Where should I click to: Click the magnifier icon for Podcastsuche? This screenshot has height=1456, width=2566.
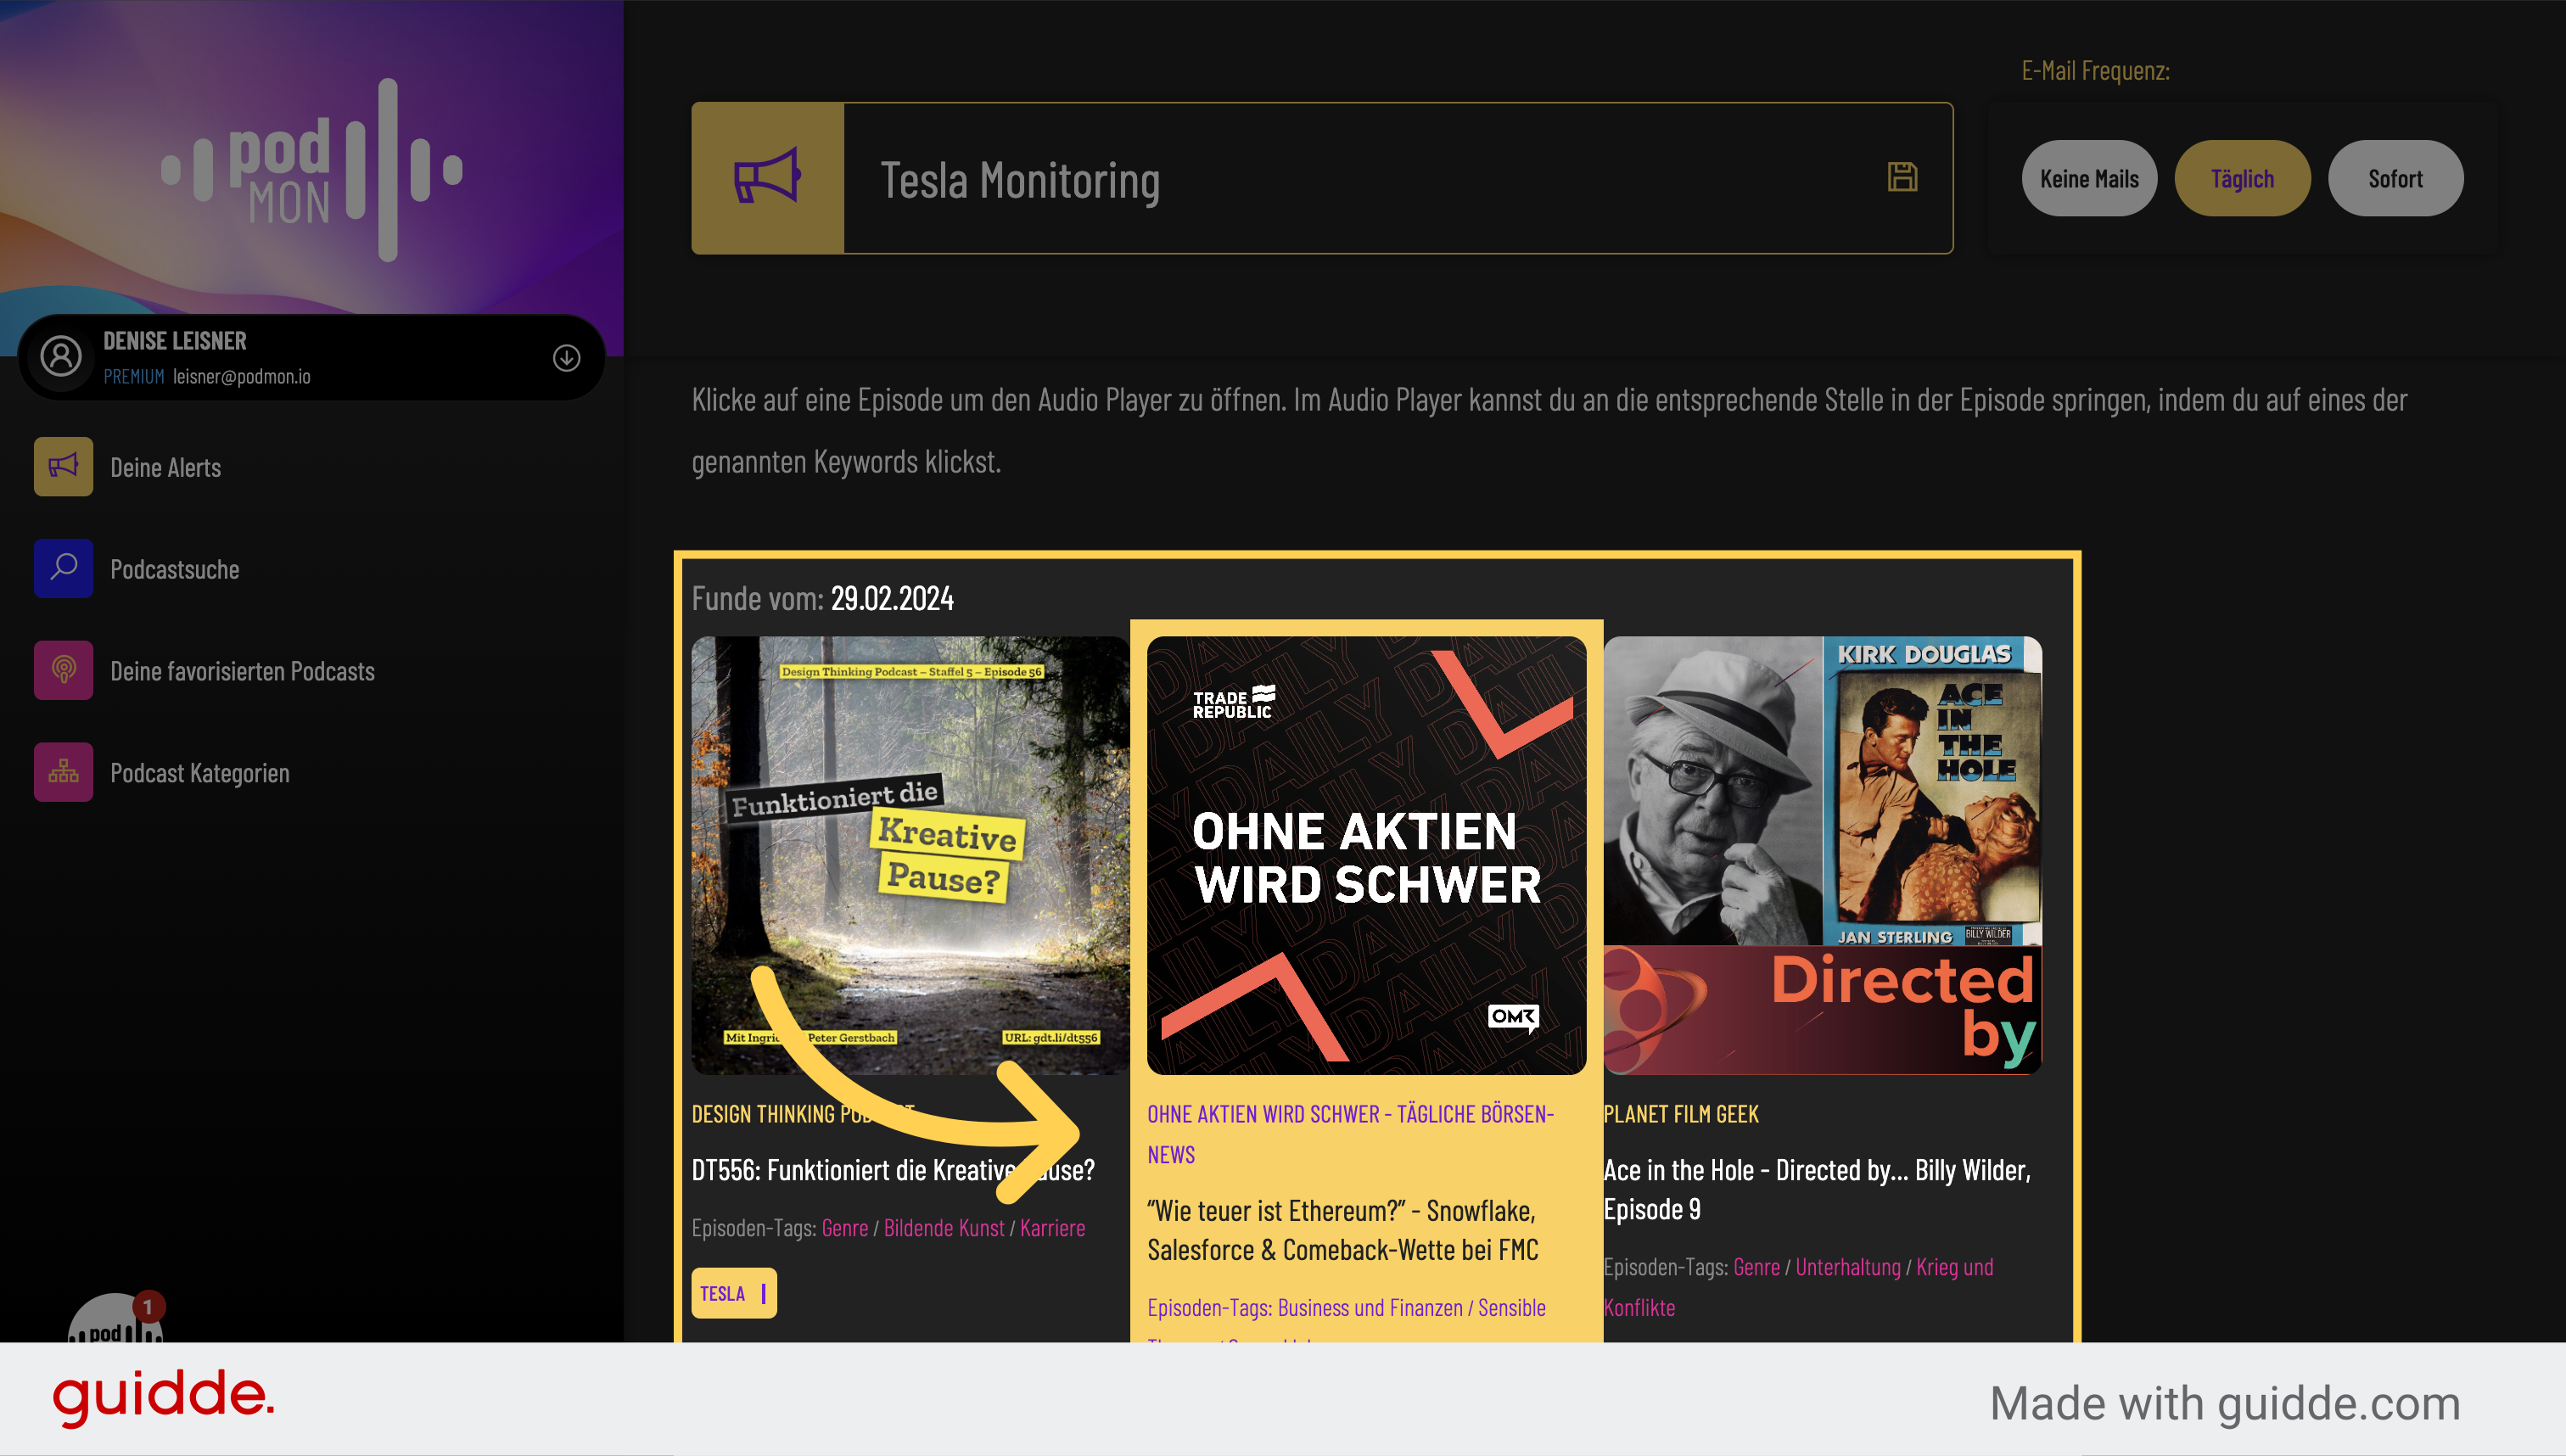(63, 568)
